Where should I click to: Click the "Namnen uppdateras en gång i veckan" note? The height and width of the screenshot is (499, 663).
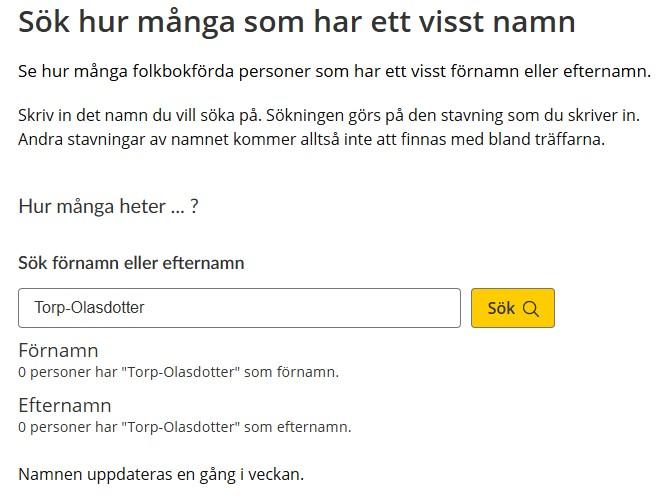pyautogui.click(x=161, y=474)
